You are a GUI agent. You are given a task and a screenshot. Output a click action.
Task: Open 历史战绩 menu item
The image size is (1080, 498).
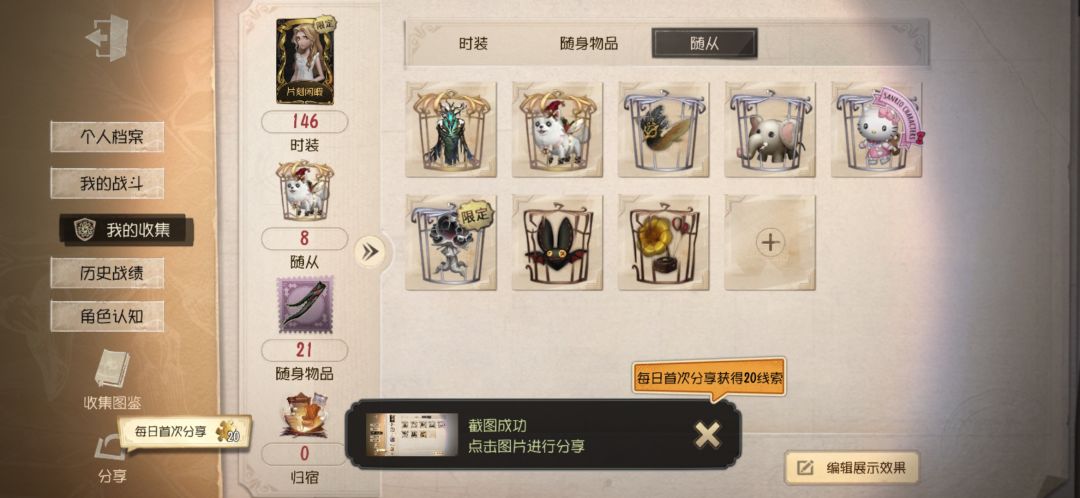(x=107, y=273)
